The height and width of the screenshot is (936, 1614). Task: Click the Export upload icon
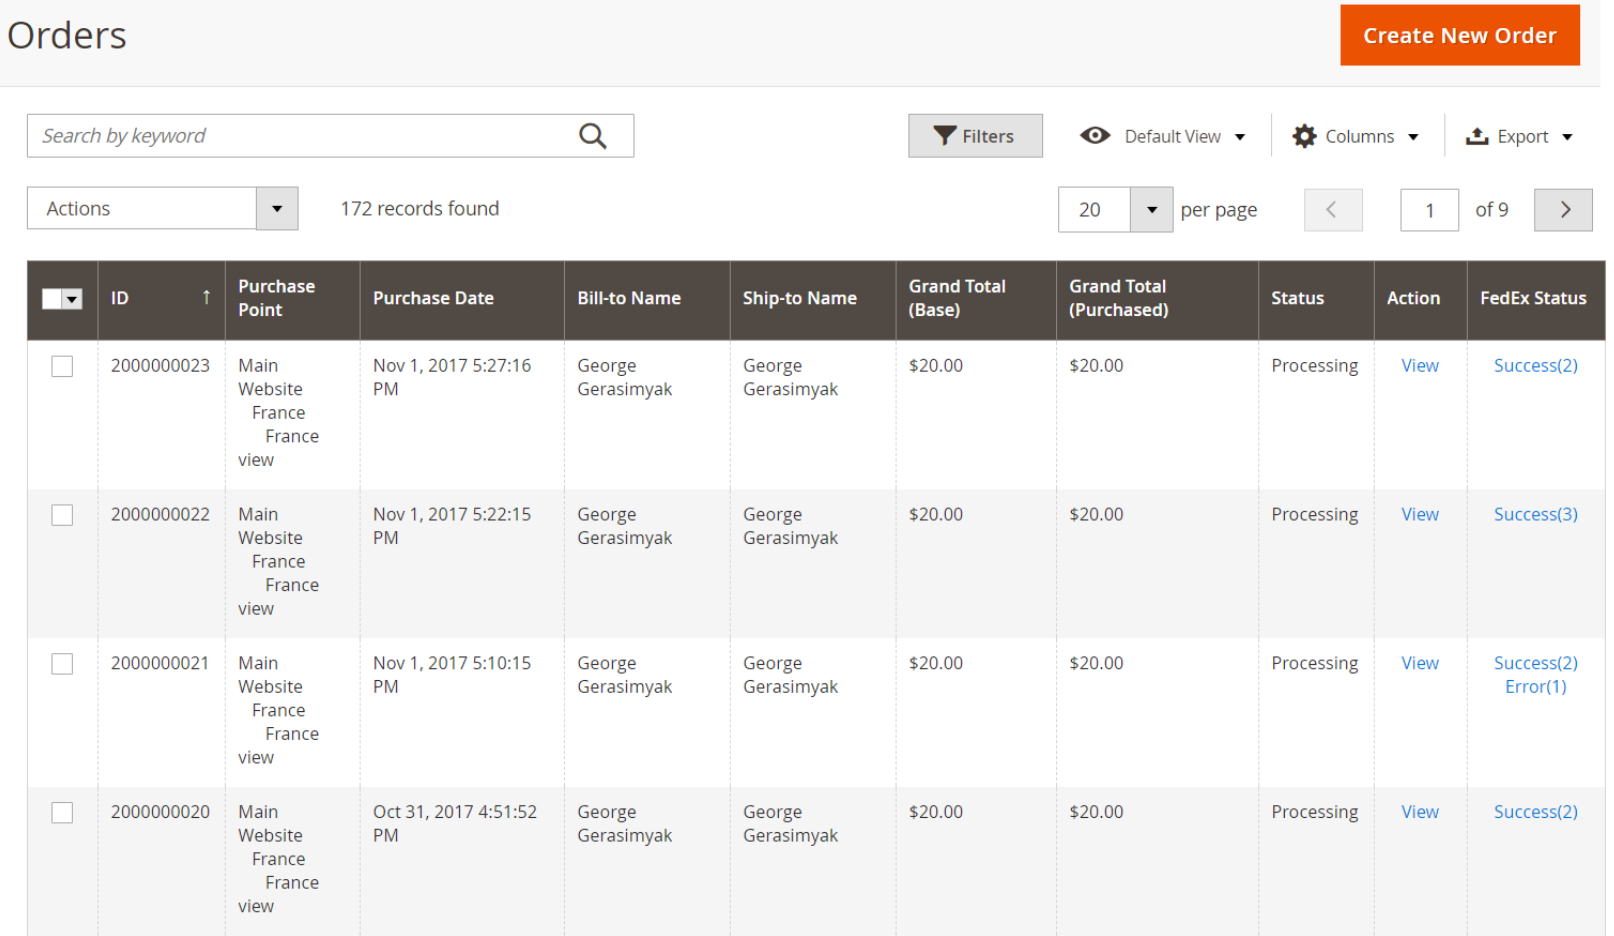coord(1477,136)
